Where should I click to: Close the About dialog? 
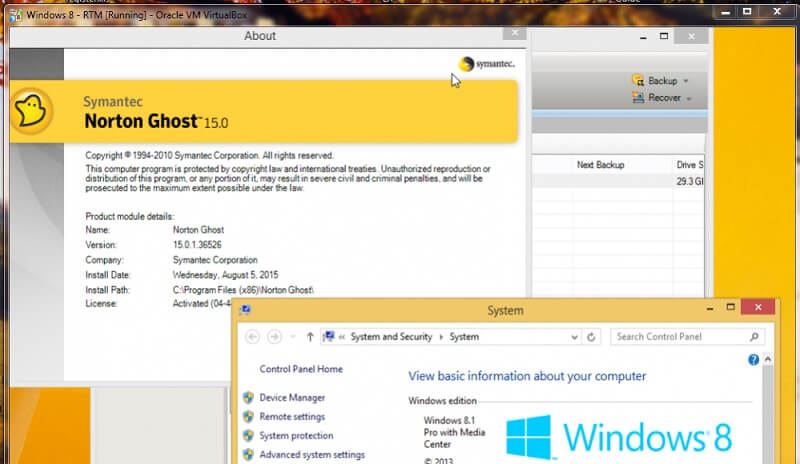(514, 33)
